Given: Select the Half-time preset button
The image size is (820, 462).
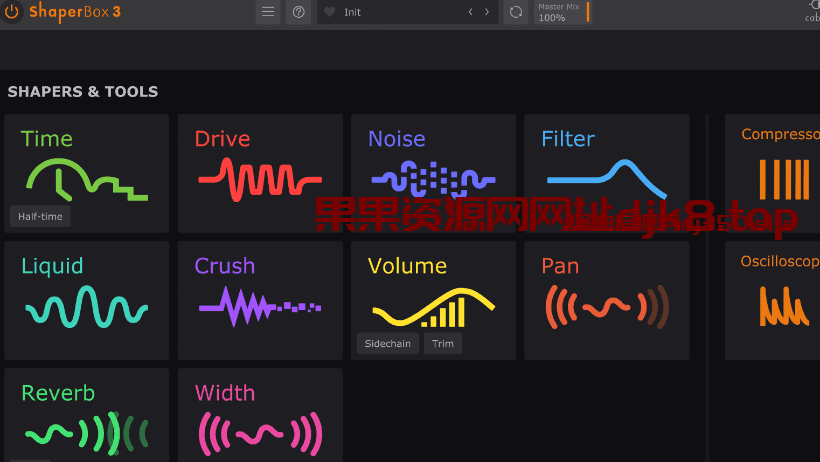Looking at the screenshot, I should 40,217.
